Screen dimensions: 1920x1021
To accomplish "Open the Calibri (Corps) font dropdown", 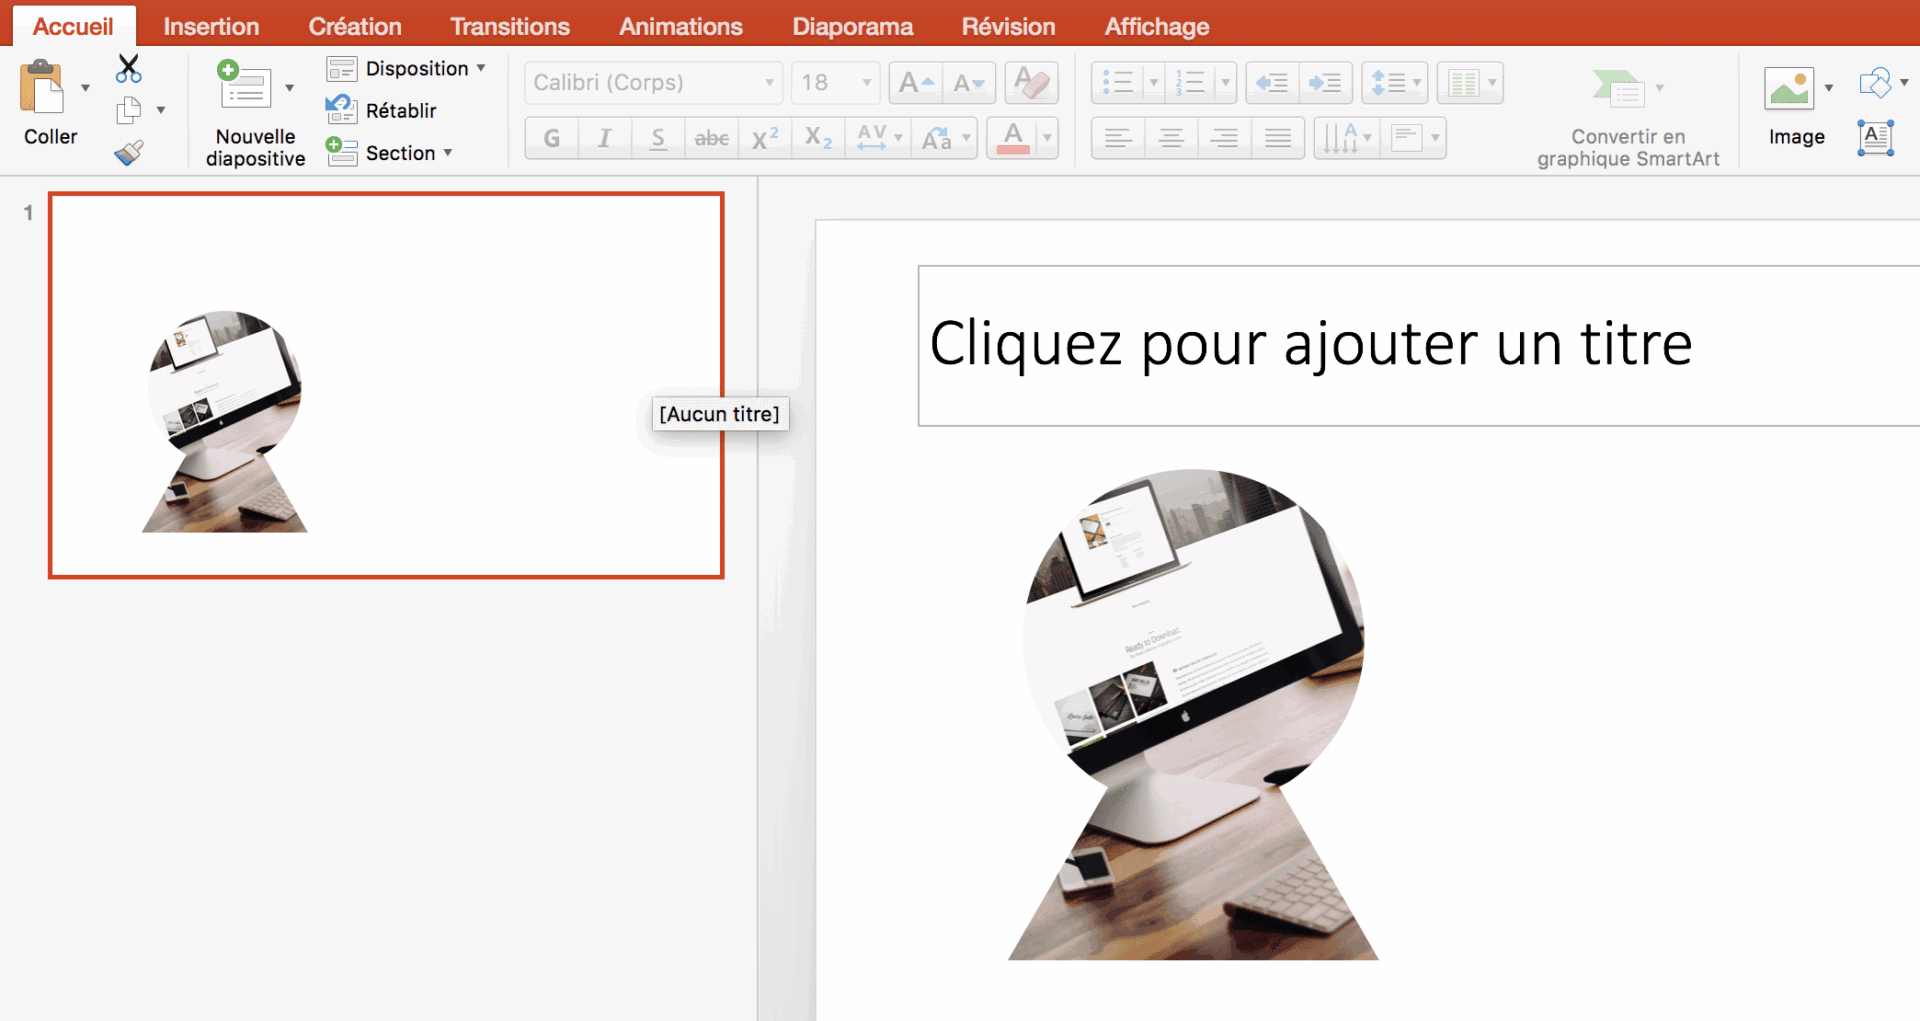I will pos(769,83).
